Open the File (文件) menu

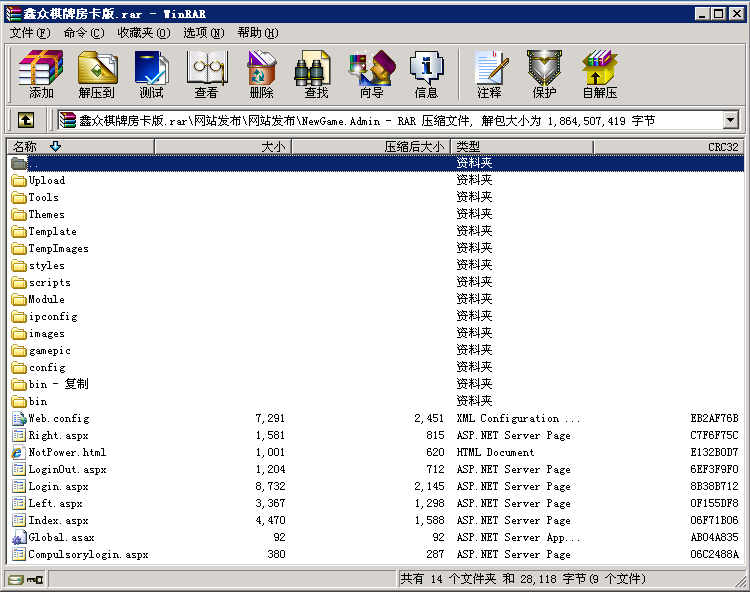point(30,33)
